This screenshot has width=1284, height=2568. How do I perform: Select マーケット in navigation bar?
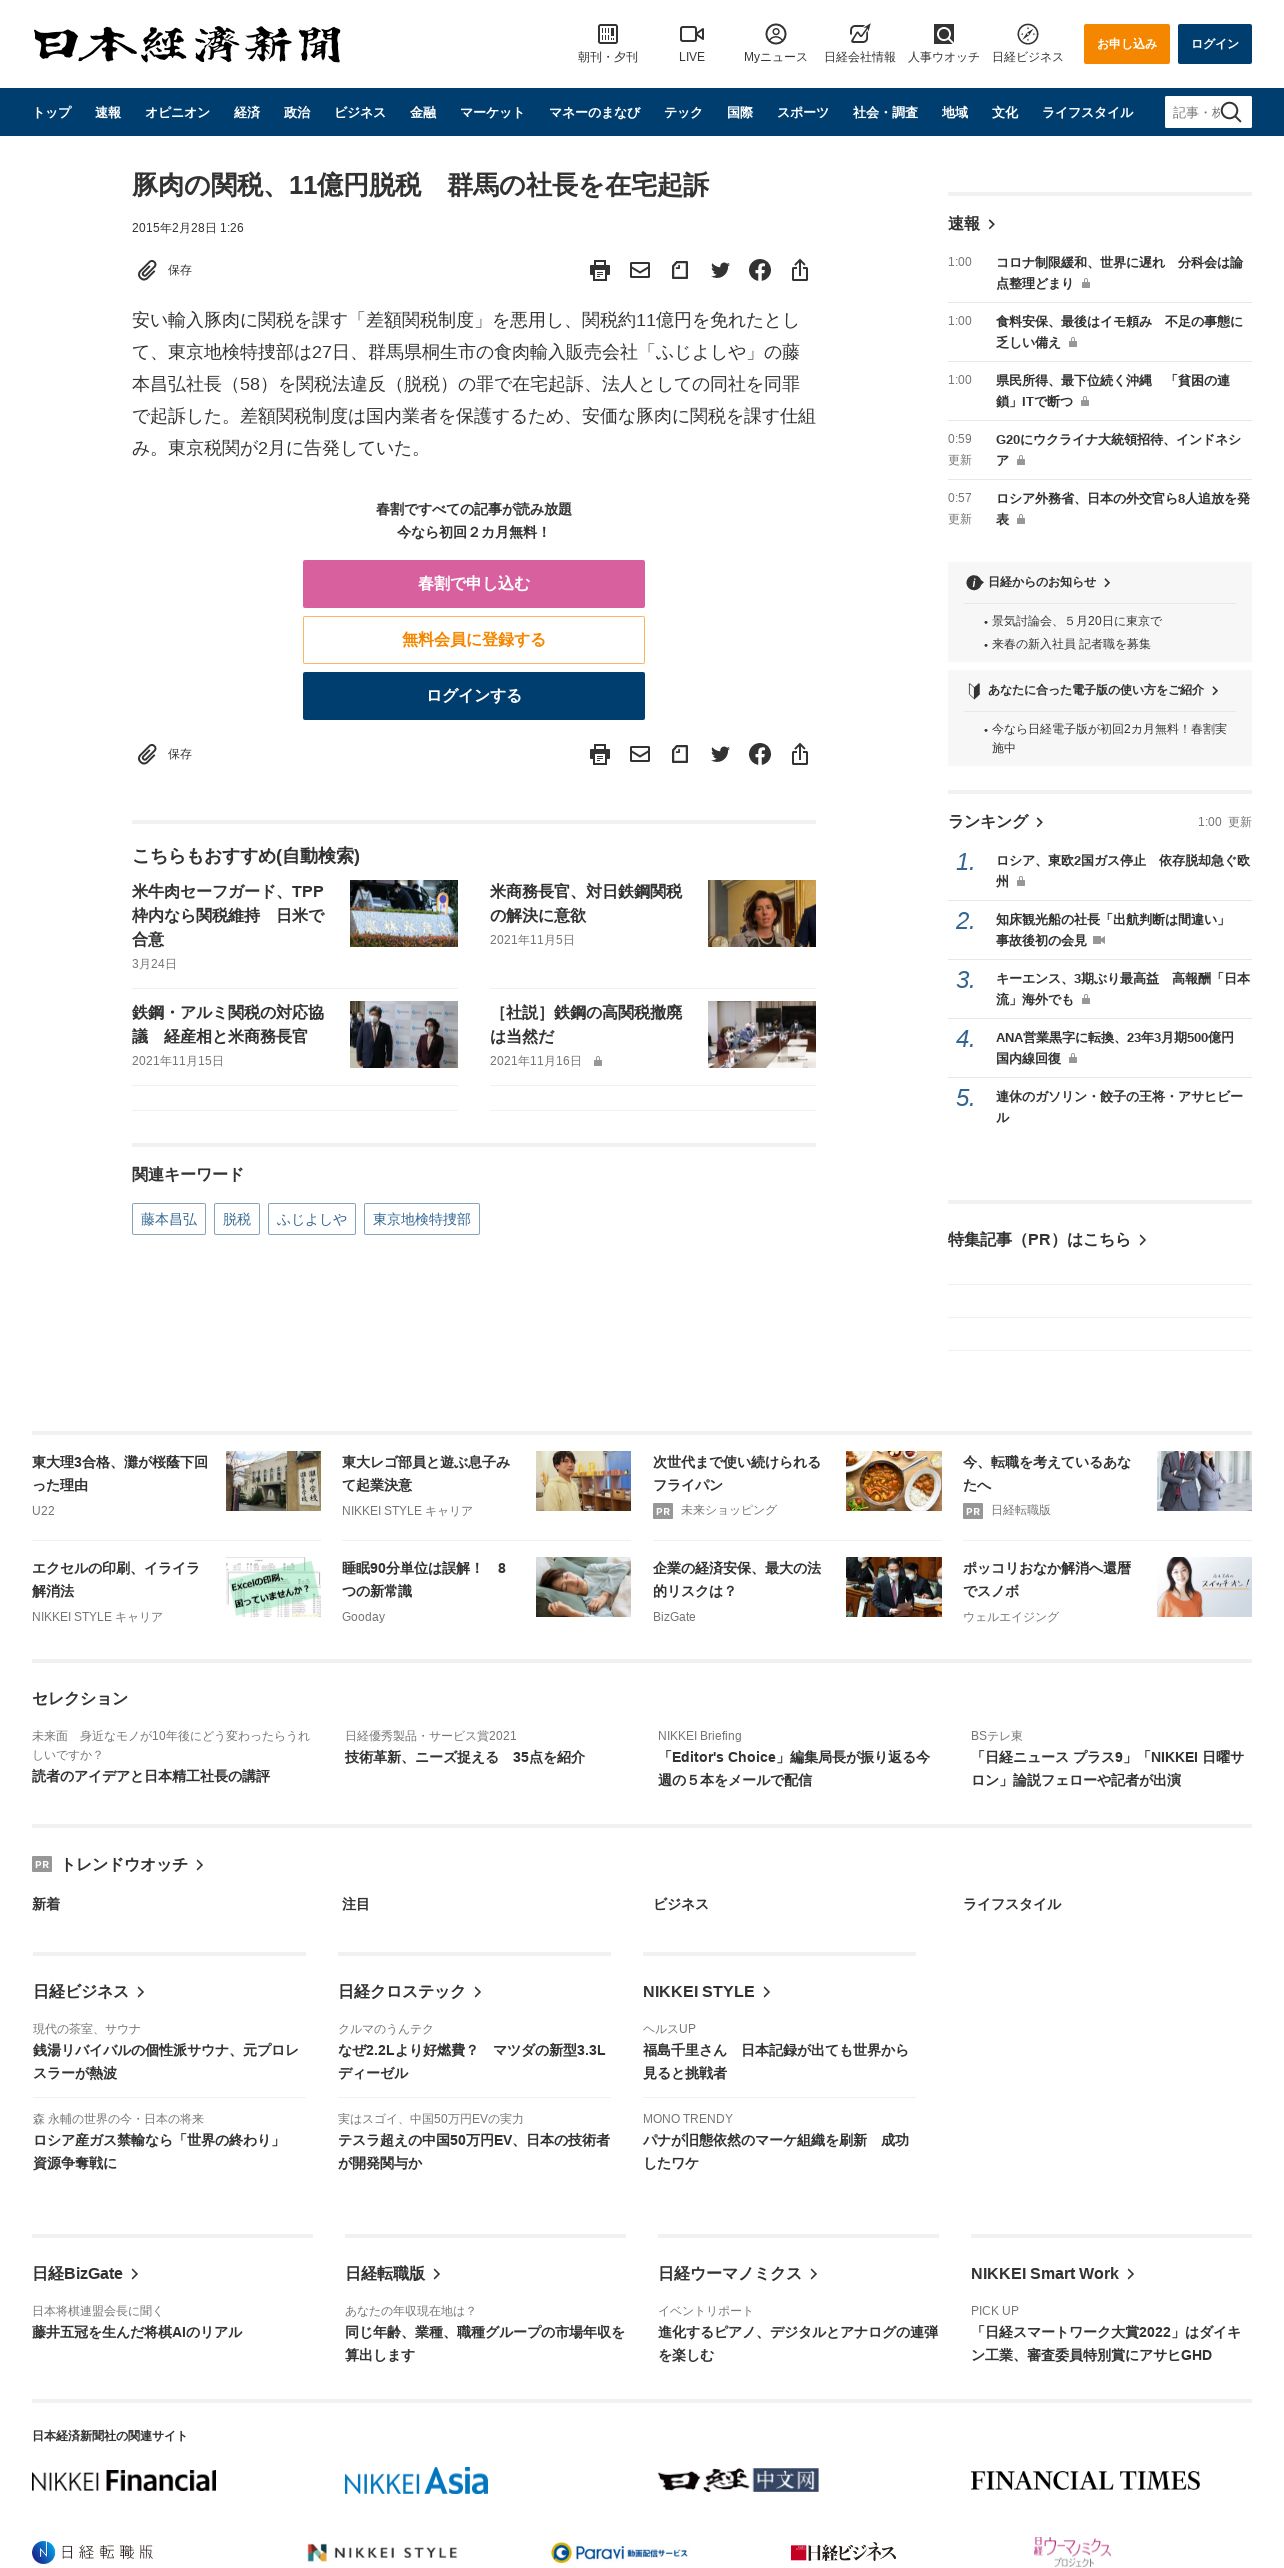(492, 112)
